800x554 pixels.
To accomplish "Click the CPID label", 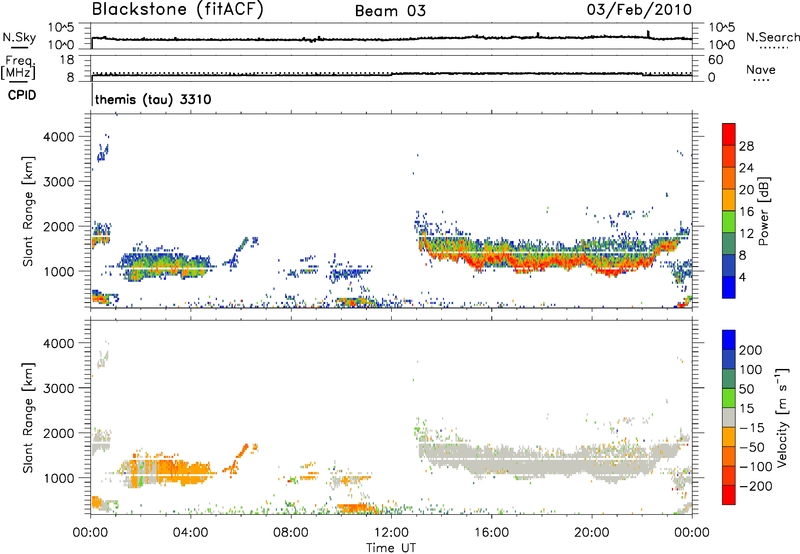I will pos(22,95).
